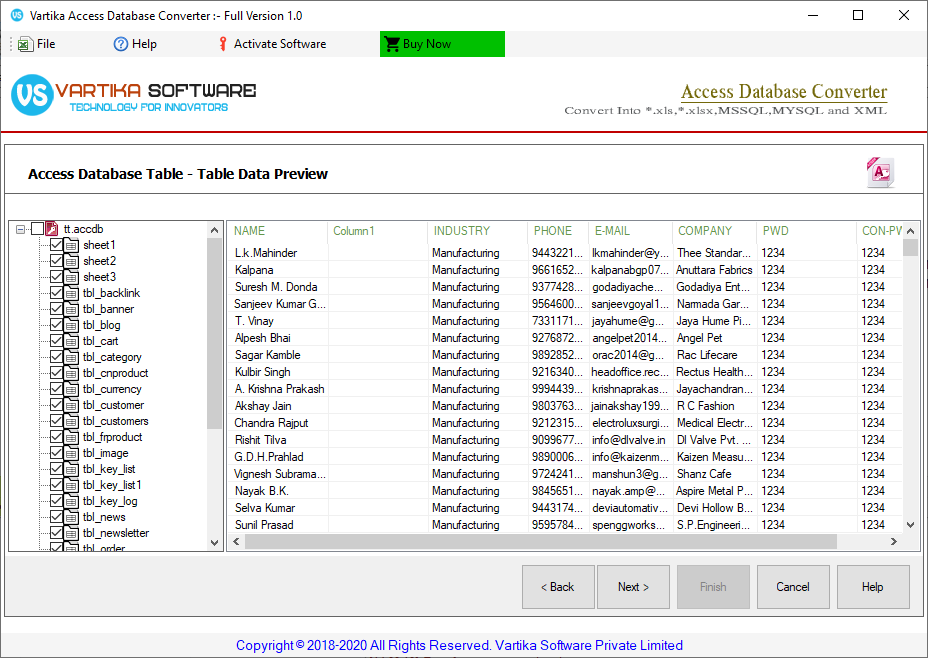The image size is (928, 658).
Task: Uncheck the sheet2 checkbox
Action: pyautogui.click(x=57, y=261)
